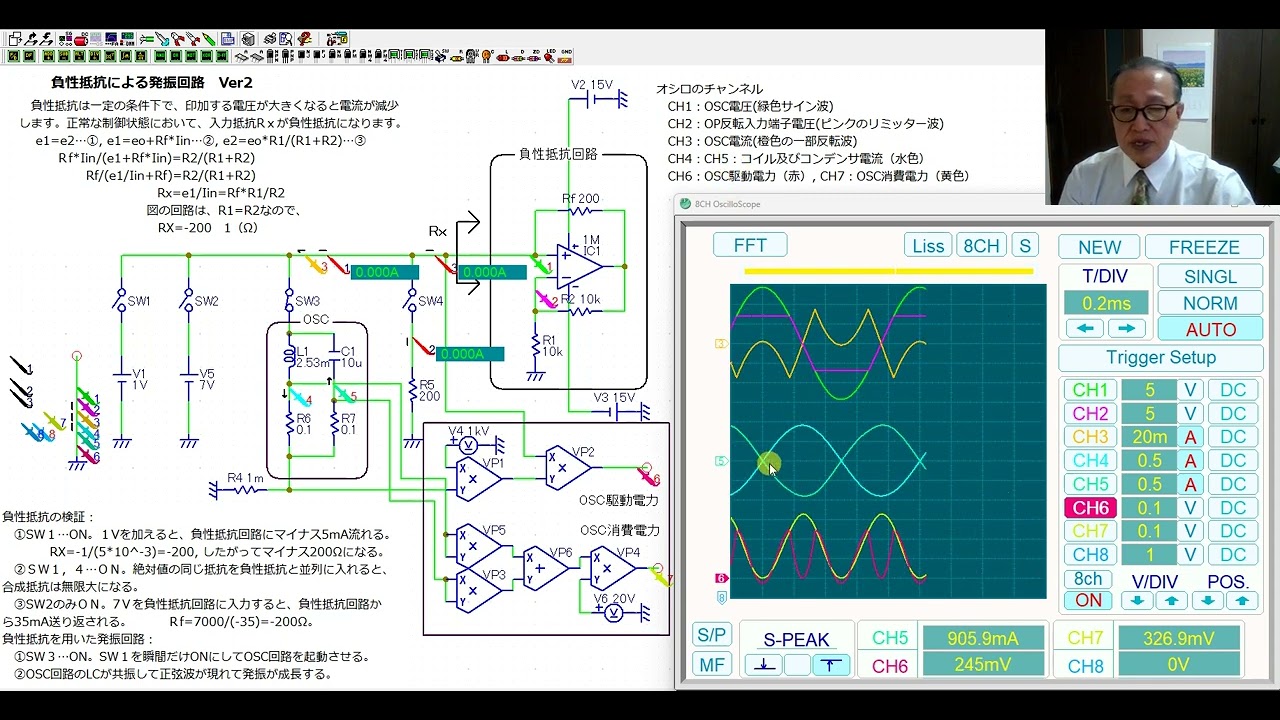Image resolution: width=1280 pixels, height=720 pixels.
Task: Click the CH7 326.9mV readout
Action: coord(1178,638)
